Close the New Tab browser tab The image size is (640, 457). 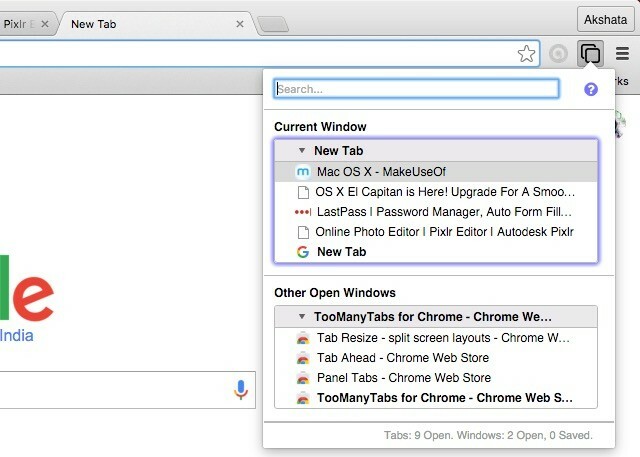click(240, 24)
